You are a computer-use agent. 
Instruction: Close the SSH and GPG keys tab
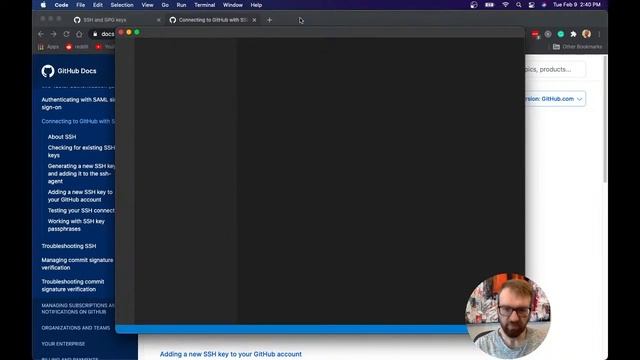tap(159, 20)
